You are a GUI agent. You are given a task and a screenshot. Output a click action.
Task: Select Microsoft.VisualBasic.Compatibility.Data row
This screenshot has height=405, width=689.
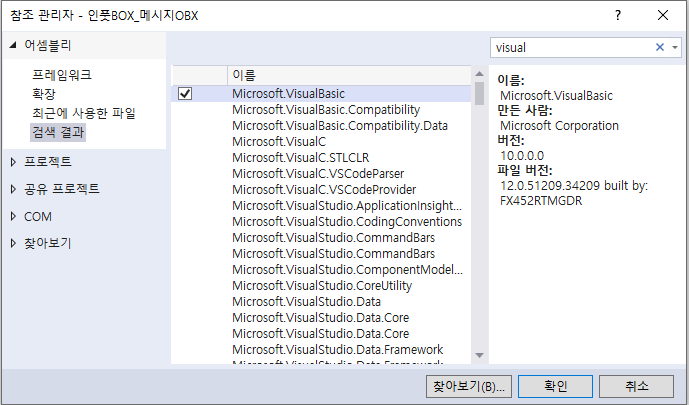(321, 126)
